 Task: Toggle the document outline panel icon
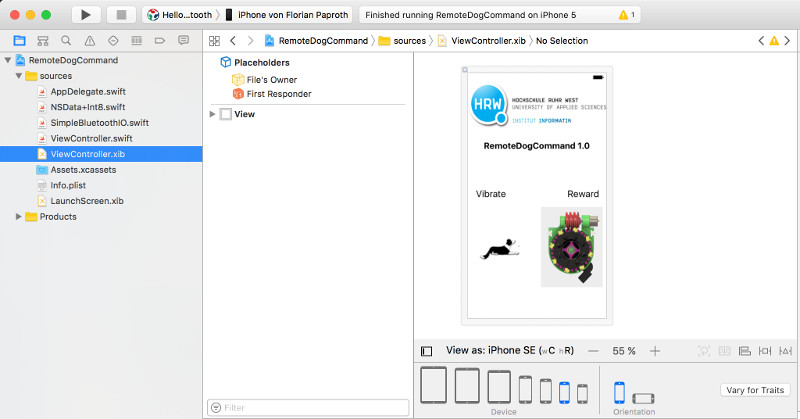point(427,351)
